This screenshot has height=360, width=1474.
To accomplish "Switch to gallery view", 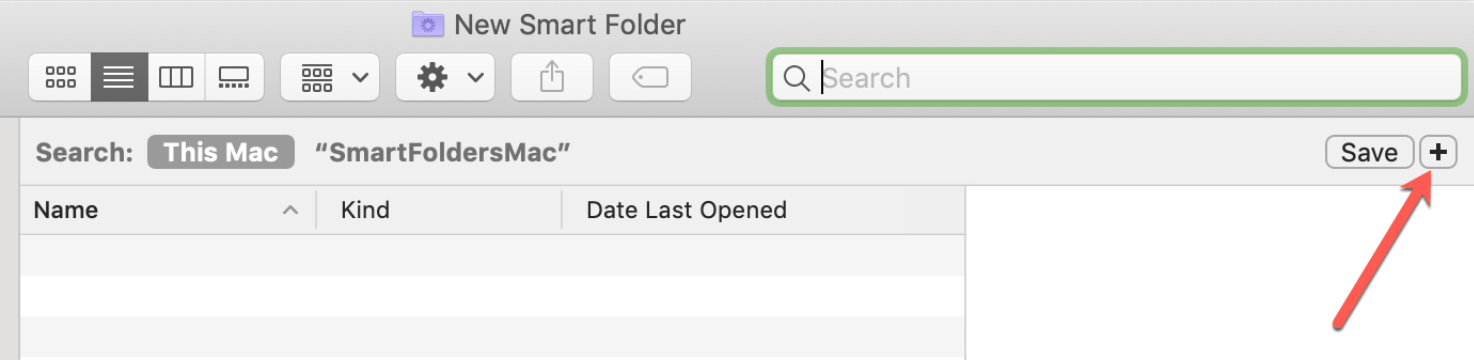I will click(234, 78).
